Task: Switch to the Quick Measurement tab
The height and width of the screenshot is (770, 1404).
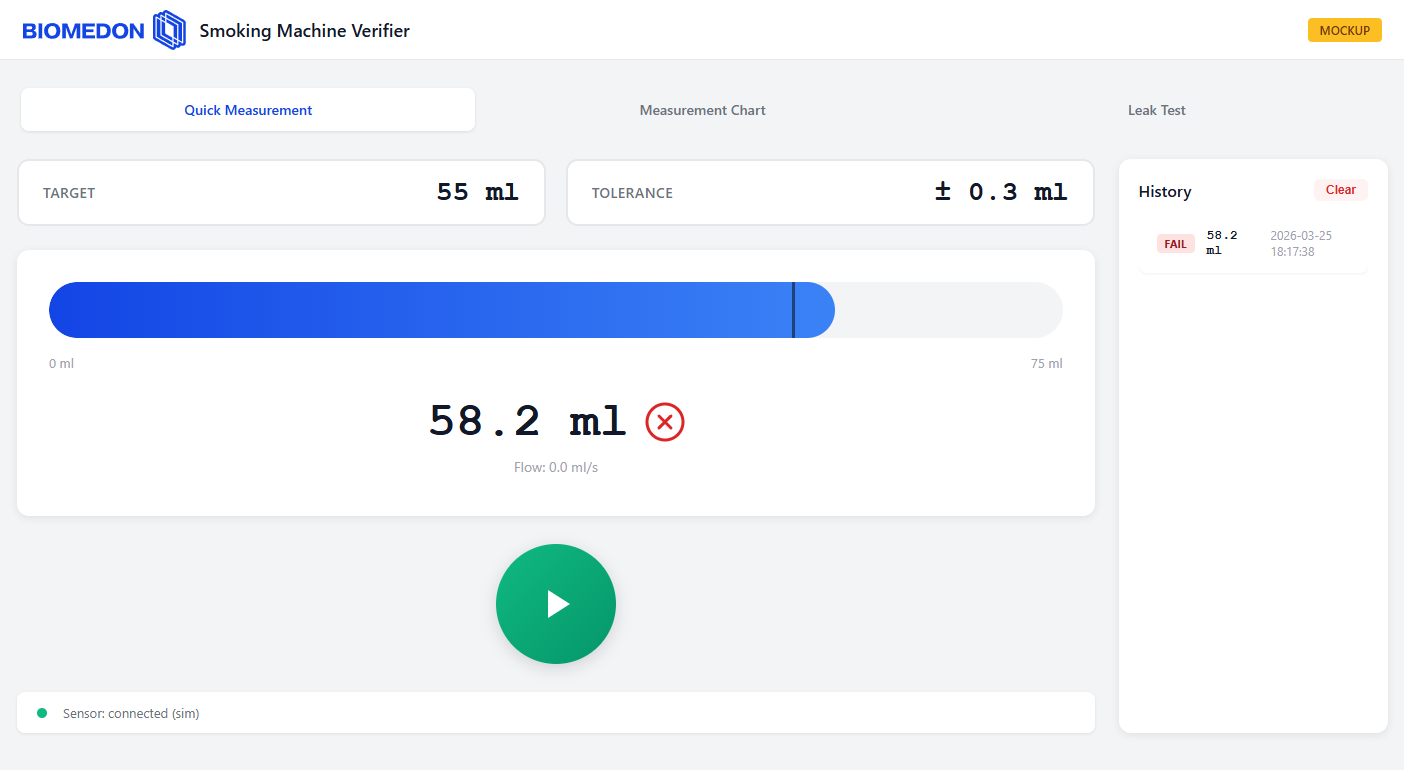Action: click(x=248, y=110)
